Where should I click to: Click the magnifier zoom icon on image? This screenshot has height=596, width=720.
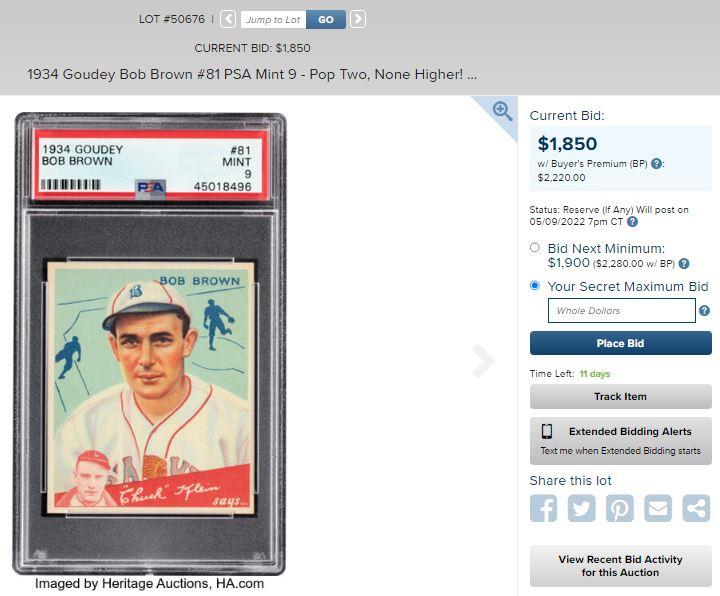pyautogui.click(x=502, y=111)
